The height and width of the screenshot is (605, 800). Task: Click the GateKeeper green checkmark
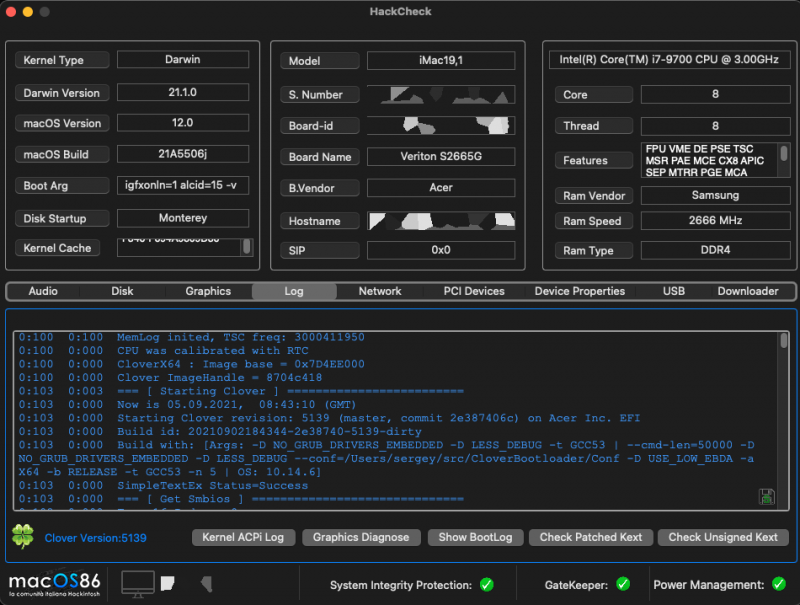click(x=622, y=585)
